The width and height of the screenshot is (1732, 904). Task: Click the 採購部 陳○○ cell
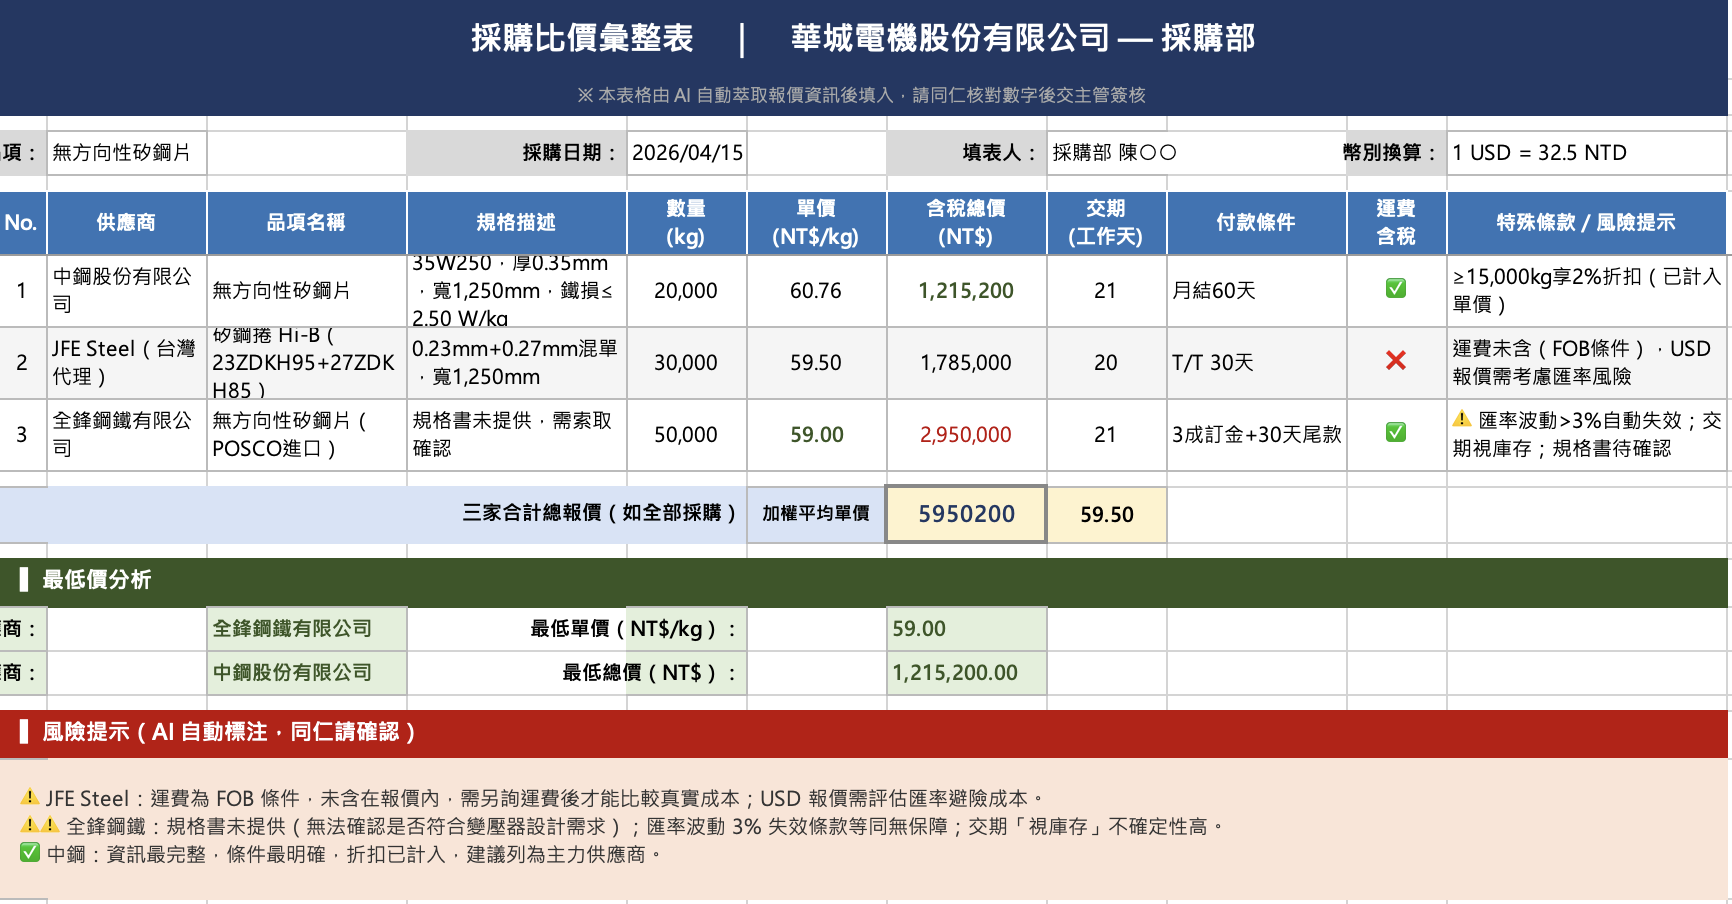pos(1107,153)
